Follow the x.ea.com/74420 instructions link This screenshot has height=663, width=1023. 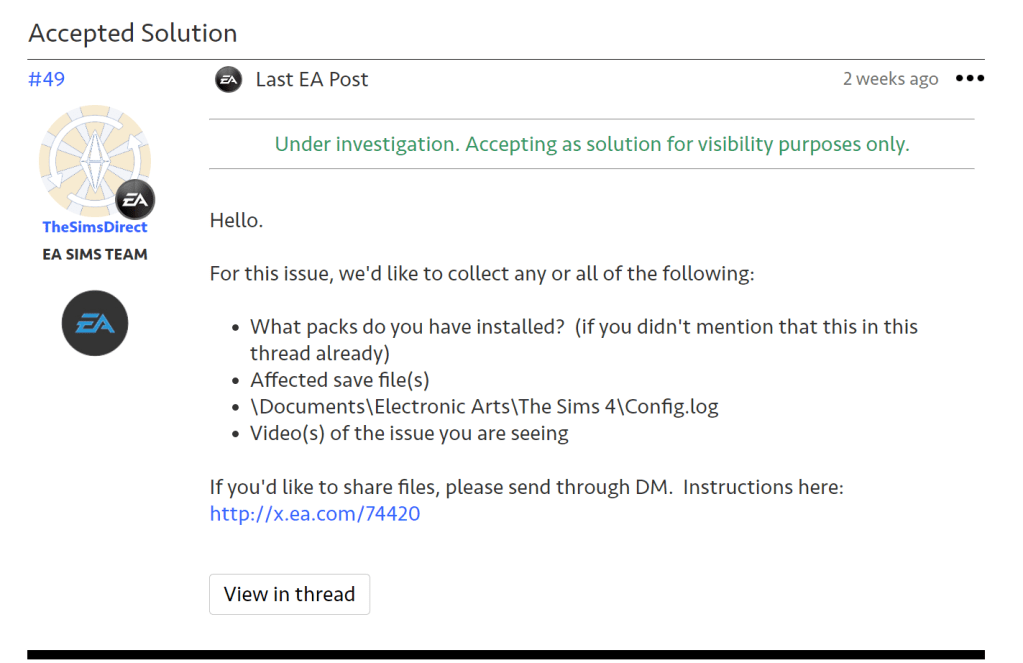tap(314, 514)
